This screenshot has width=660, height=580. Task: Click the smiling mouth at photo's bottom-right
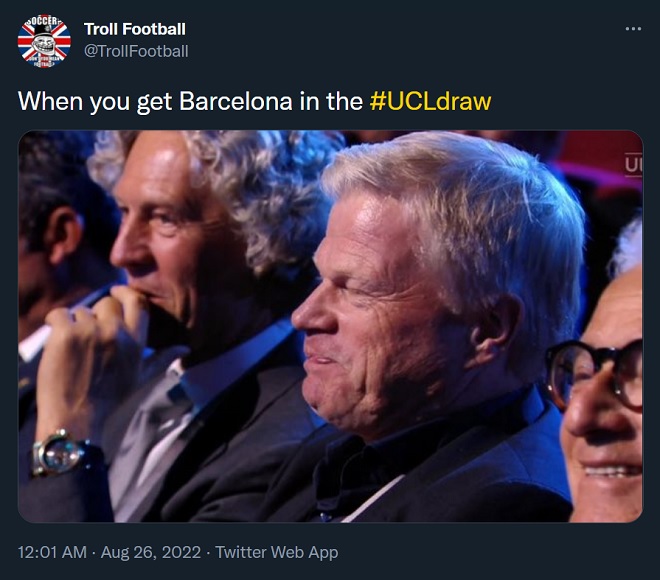612,470
